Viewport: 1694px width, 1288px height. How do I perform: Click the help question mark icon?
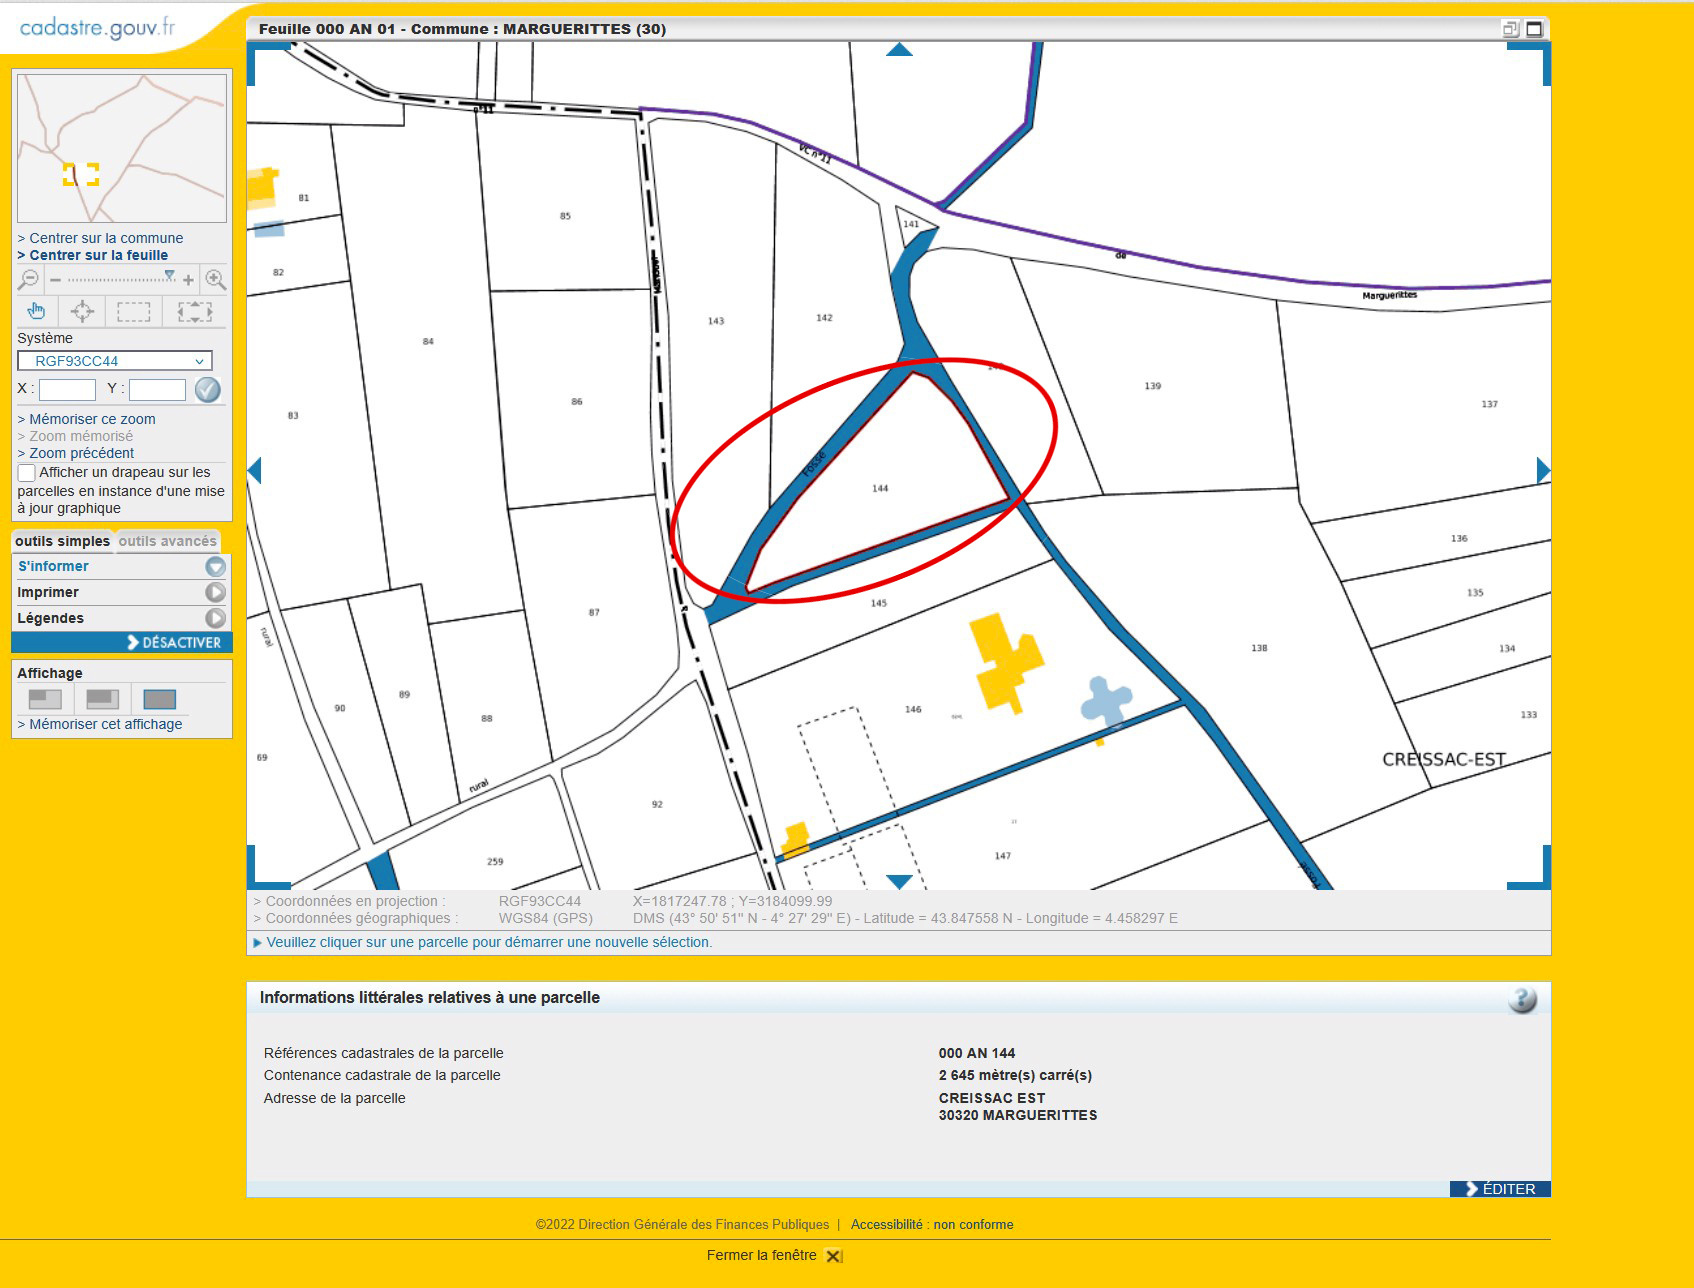1522,999
